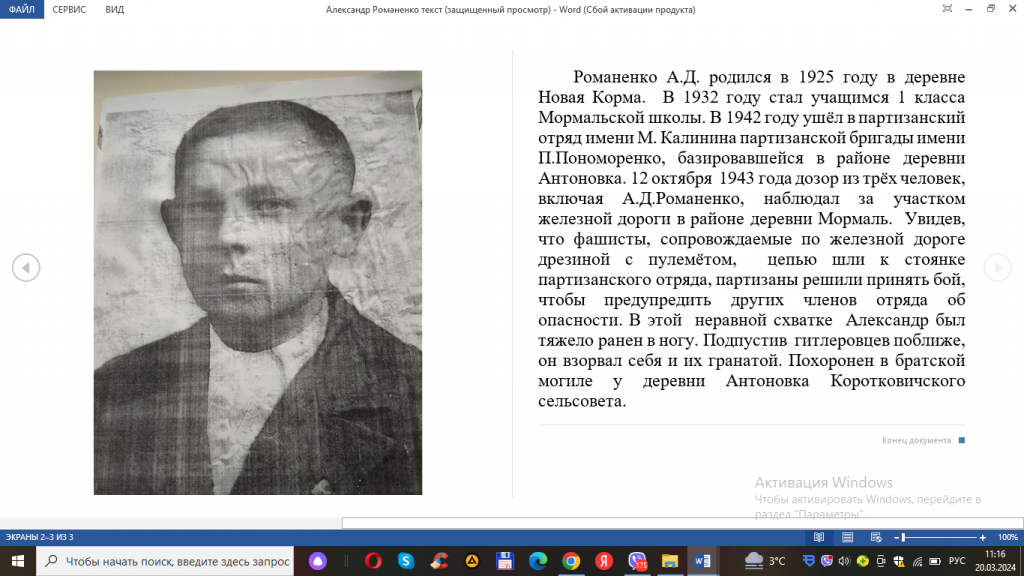Screen dimensions: 1024x576
Task: Click the volume speaker tray icon
Action: tap(844, 561)
